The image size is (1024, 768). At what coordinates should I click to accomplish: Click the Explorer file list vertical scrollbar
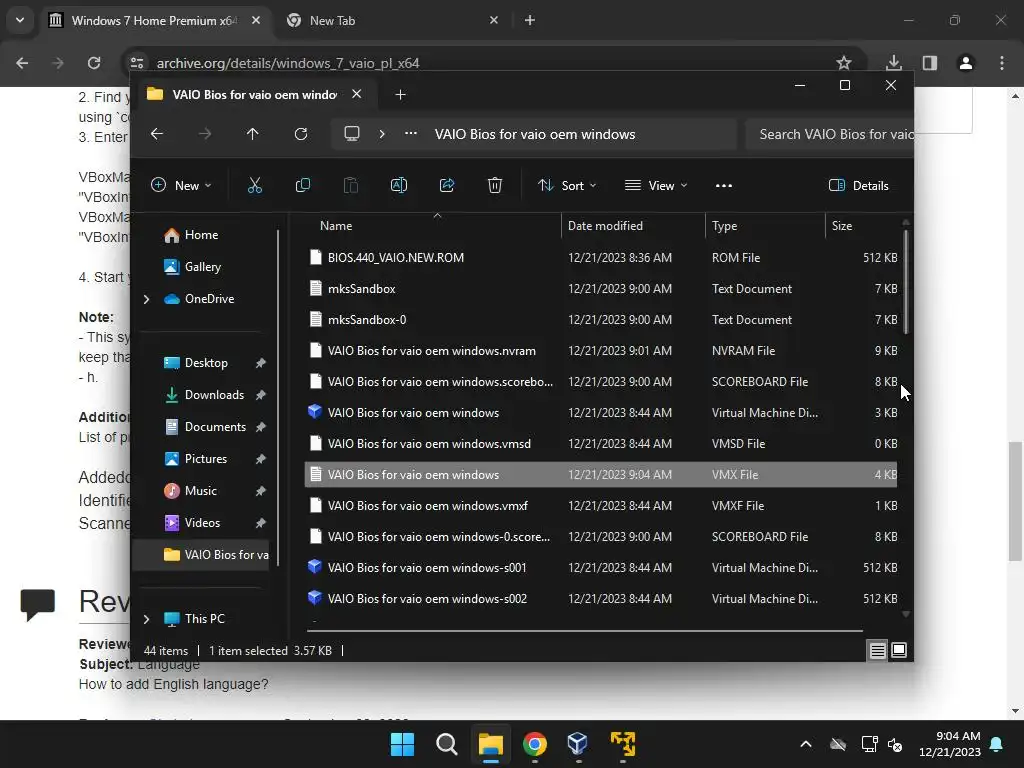tap(906, 281)
